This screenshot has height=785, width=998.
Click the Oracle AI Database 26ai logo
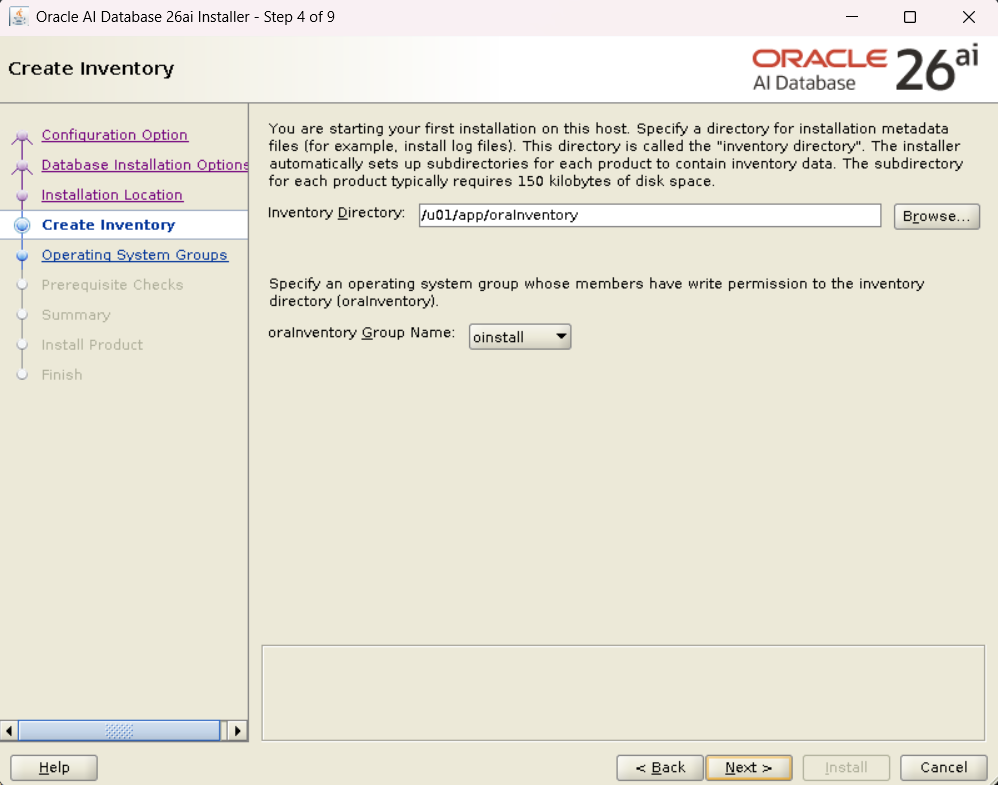[865, 69]
